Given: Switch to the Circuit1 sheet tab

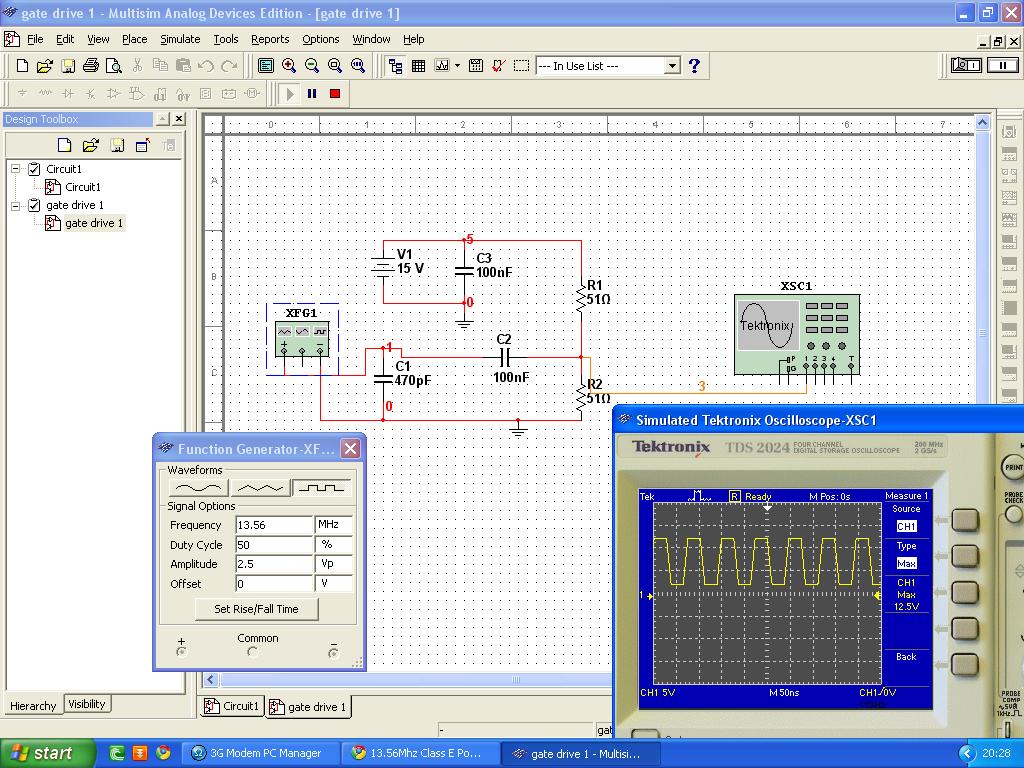Looking at the screenshot, I should [x=232, y=706].
